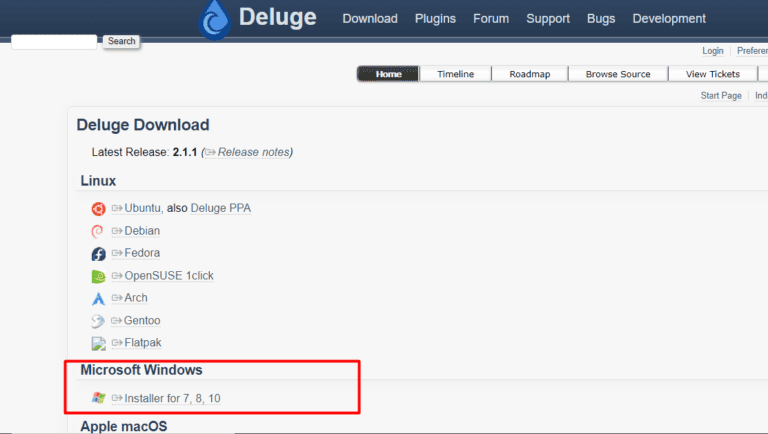Switch to the Roadmap tab
Viewport: 768px width, 434px height.
click(529, 74)
